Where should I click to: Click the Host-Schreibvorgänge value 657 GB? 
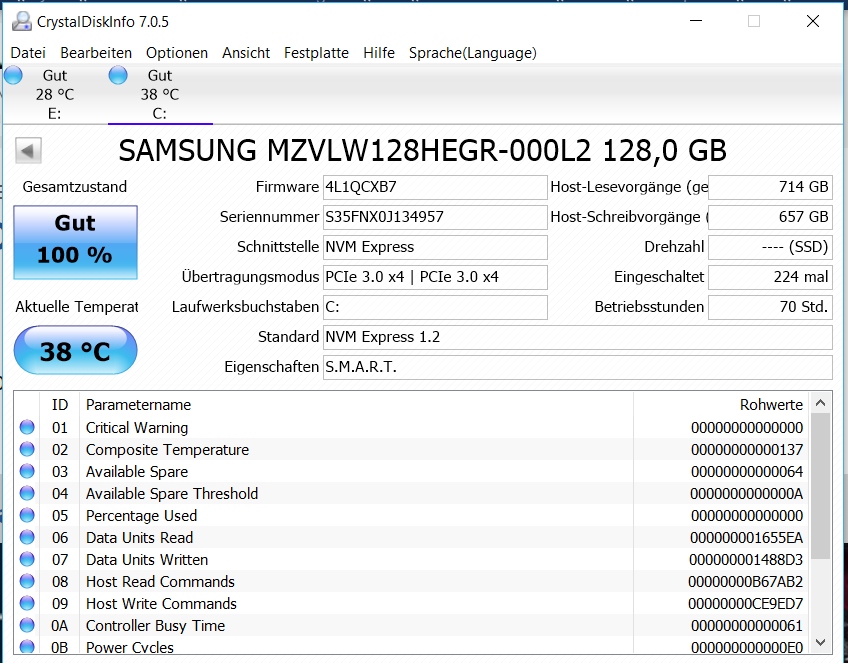pyautogui.click(x=770, y=217)
